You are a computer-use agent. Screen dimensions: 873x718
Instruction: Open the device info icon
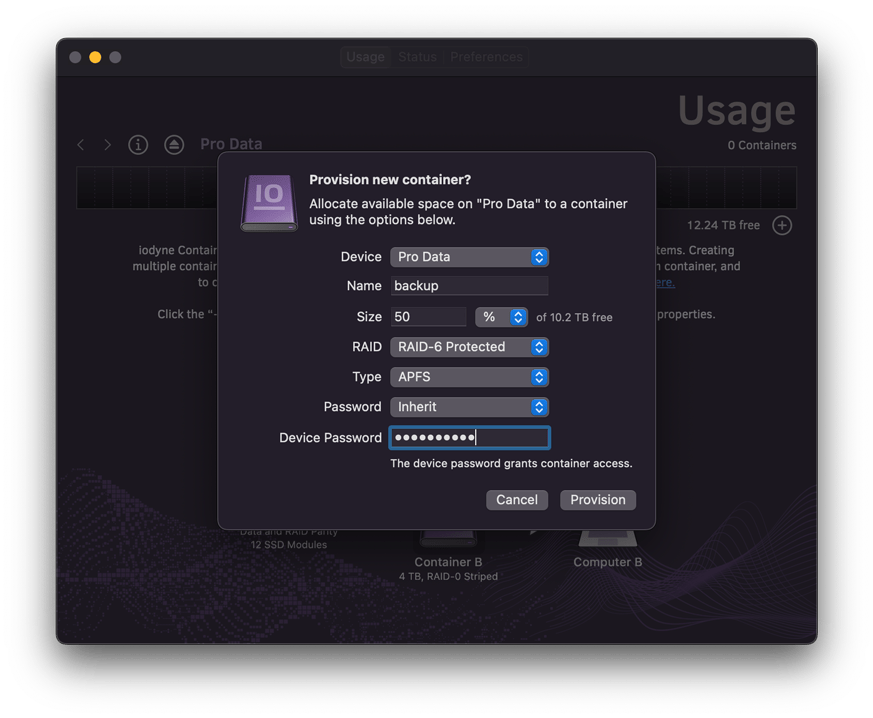coord(138,145)
